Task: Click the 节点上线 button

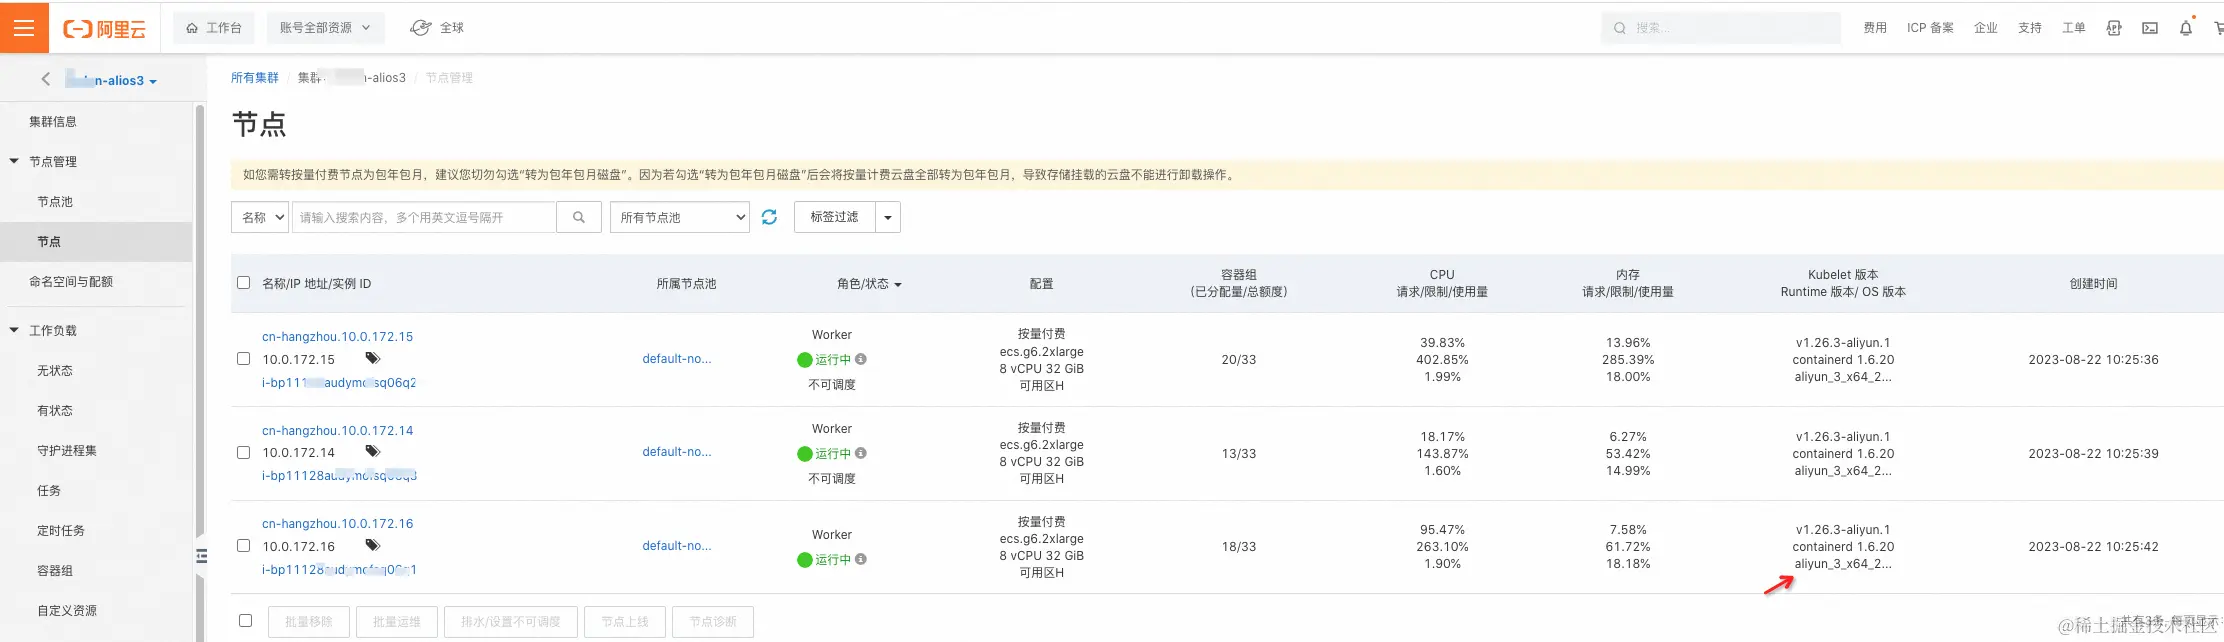Action: pyautogui.click(x=625, y=622)
